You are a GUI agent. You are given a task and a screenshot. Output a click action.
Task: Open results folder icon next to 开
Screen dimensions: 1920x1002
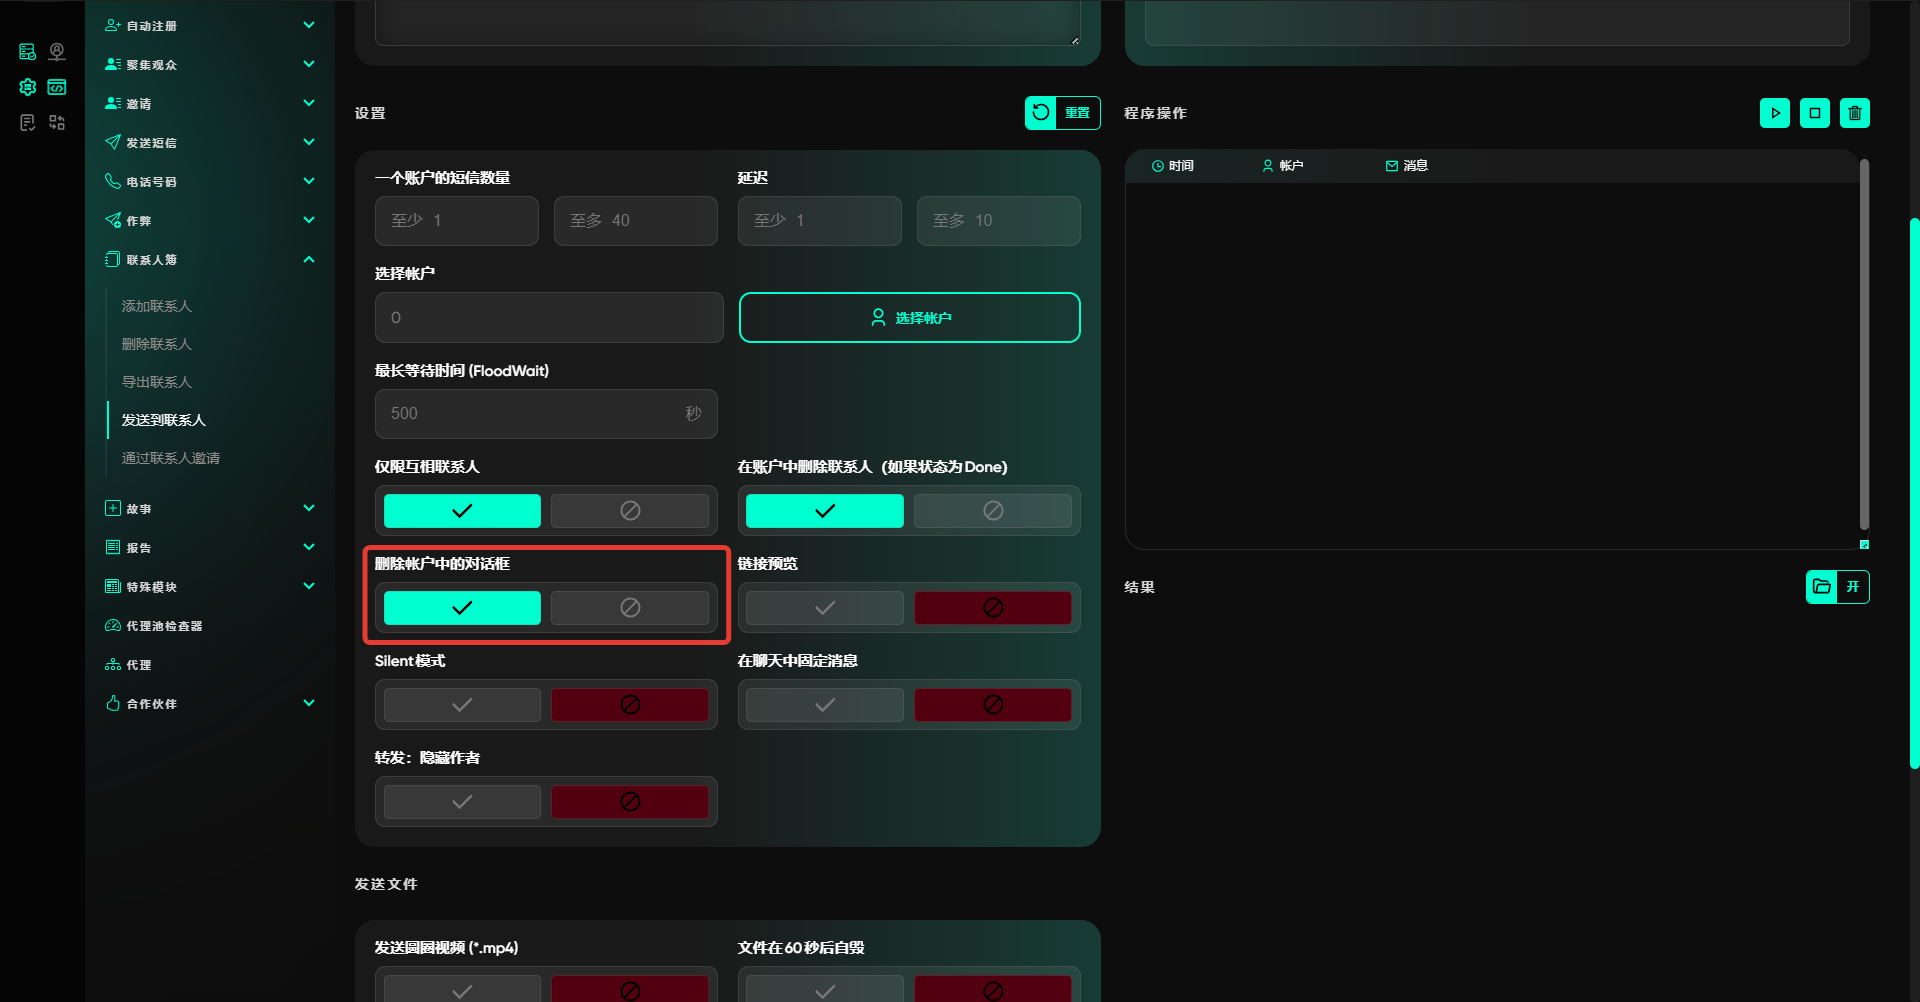1821,587
